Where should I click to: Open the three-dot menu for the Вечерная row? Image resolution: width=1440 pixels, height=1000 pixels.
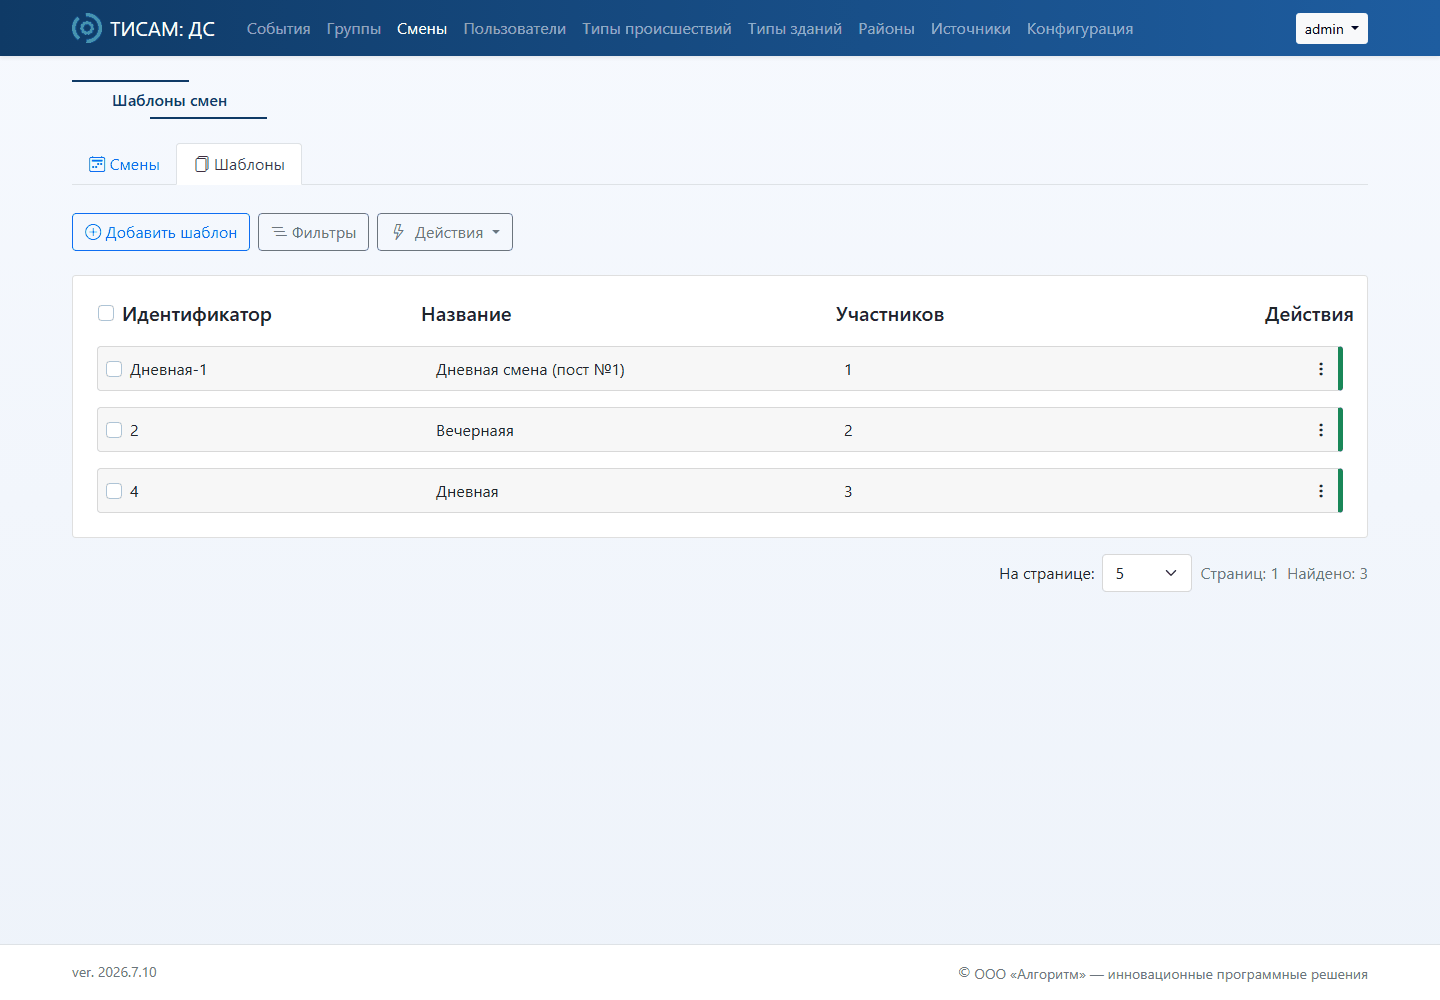(1320, 430)
